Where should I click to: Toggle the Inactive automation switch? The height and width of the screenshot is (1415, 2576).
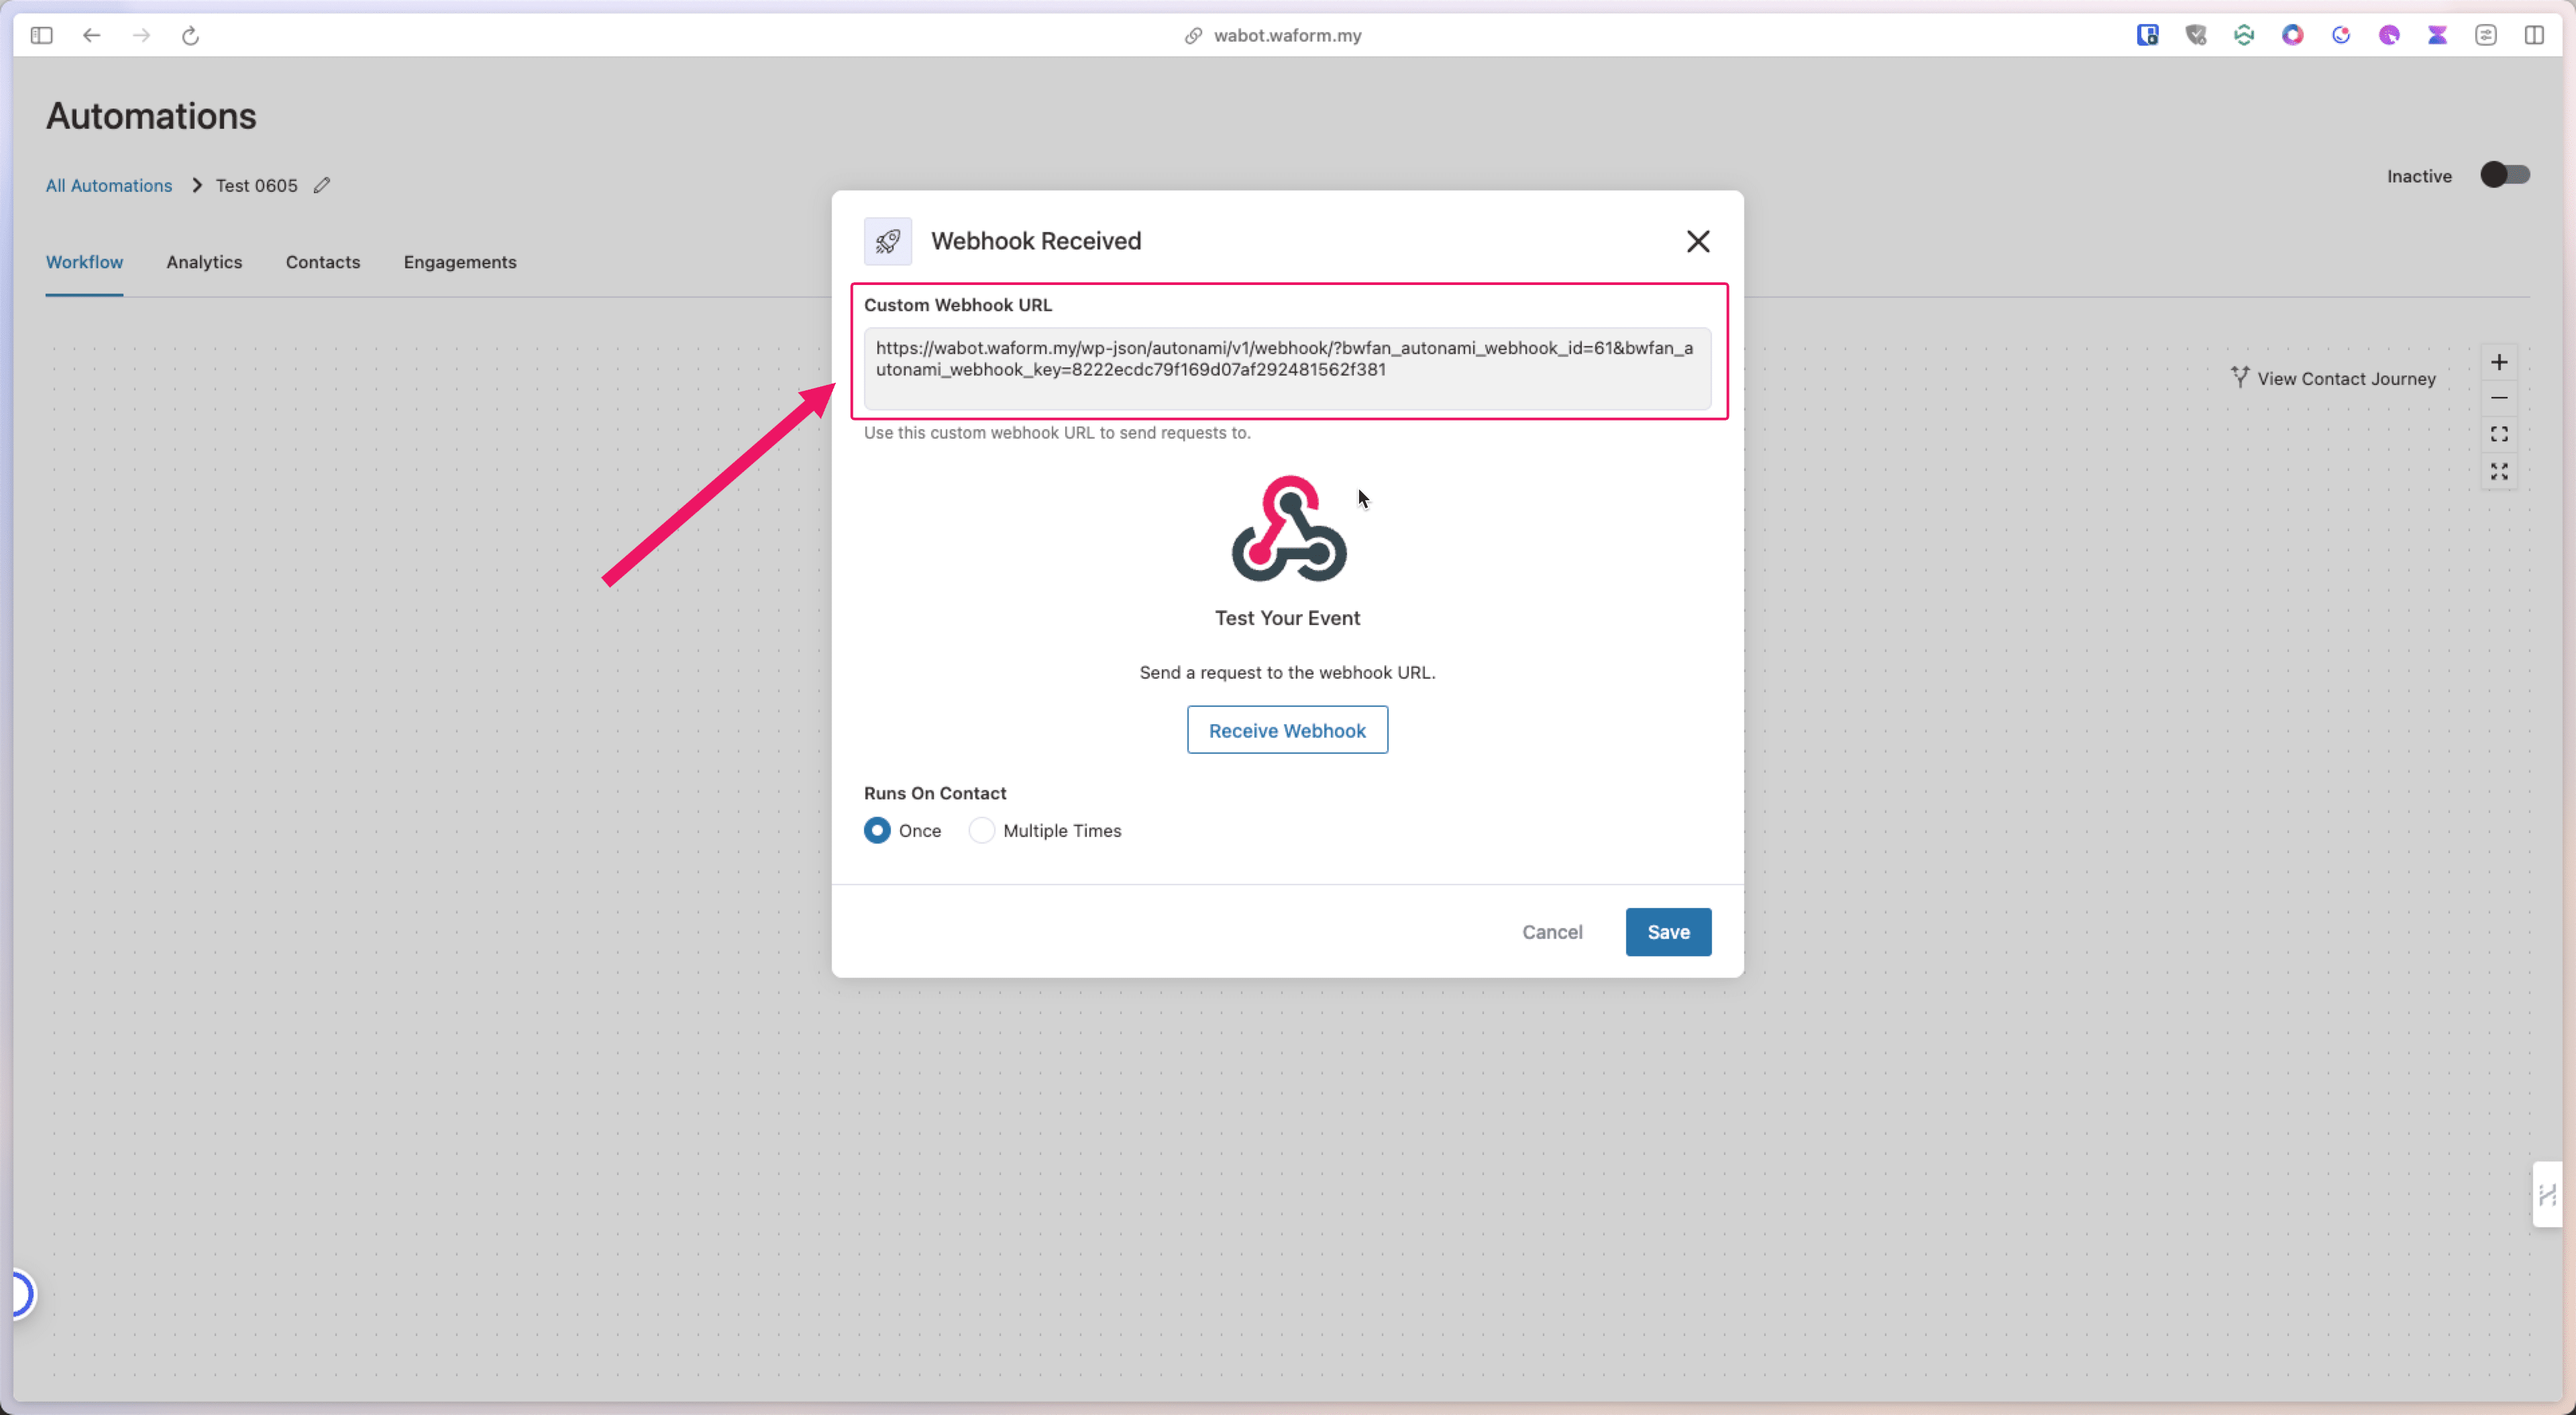2504,174
